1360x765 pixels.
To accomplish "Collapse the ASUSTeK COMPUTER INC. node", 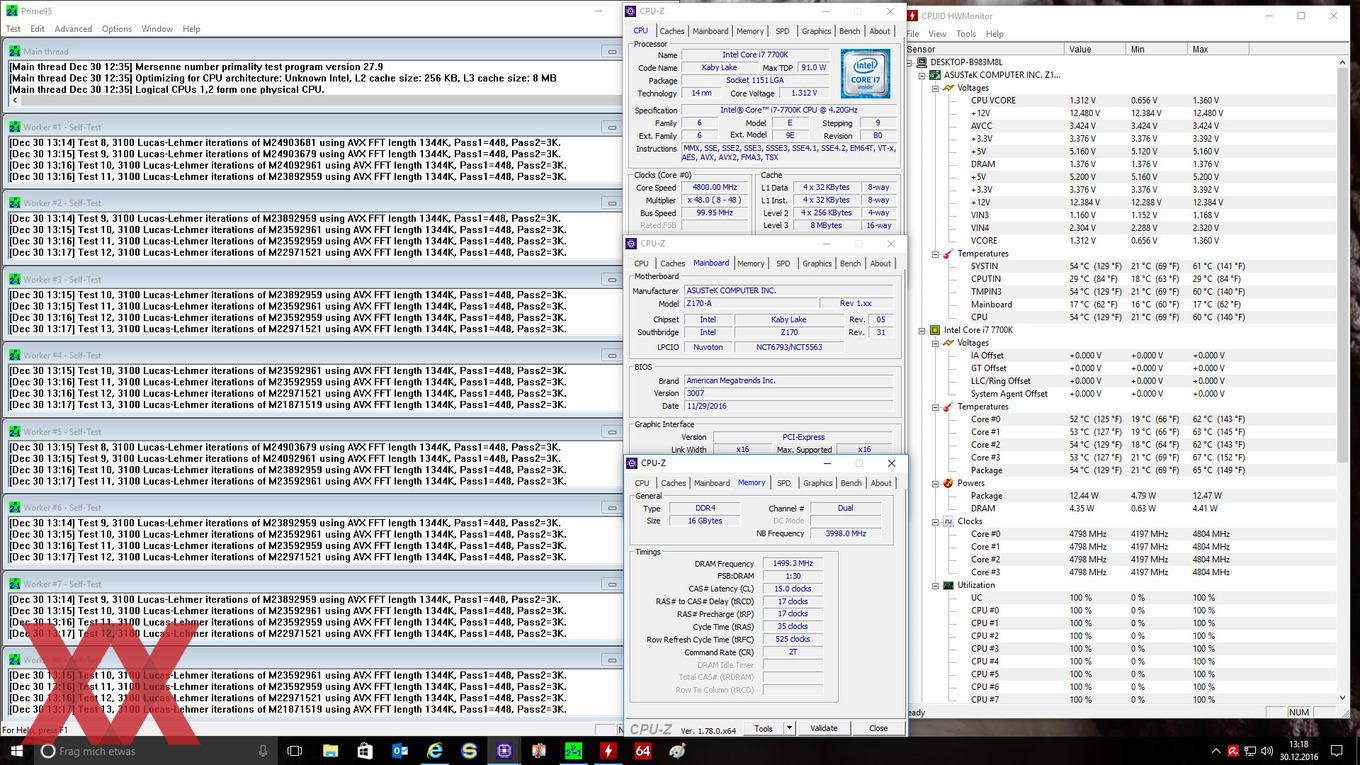I will point(923,75).
